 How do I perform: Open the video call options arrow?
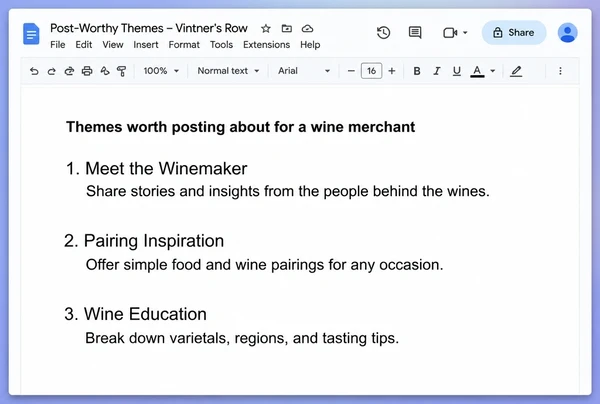pos(465,33)
